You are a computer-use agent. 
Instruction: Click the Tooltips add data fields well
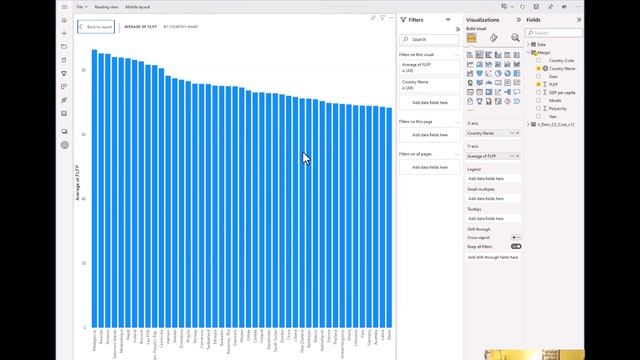click(493, 218)
